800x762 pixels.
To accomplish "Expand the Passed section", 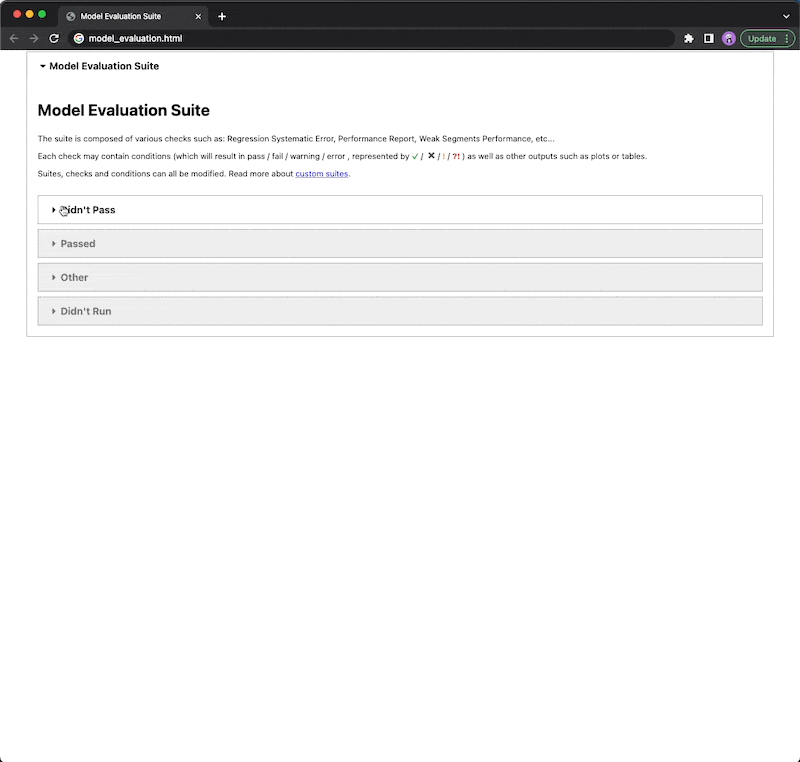I will click(x=400, y=243).
